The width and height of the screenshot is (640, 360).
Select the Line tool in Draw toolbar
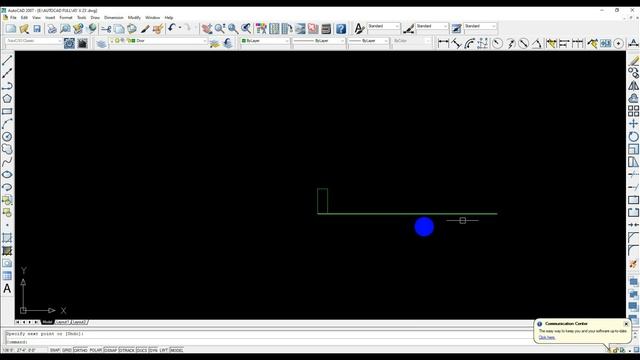click(x=7, y=60)
